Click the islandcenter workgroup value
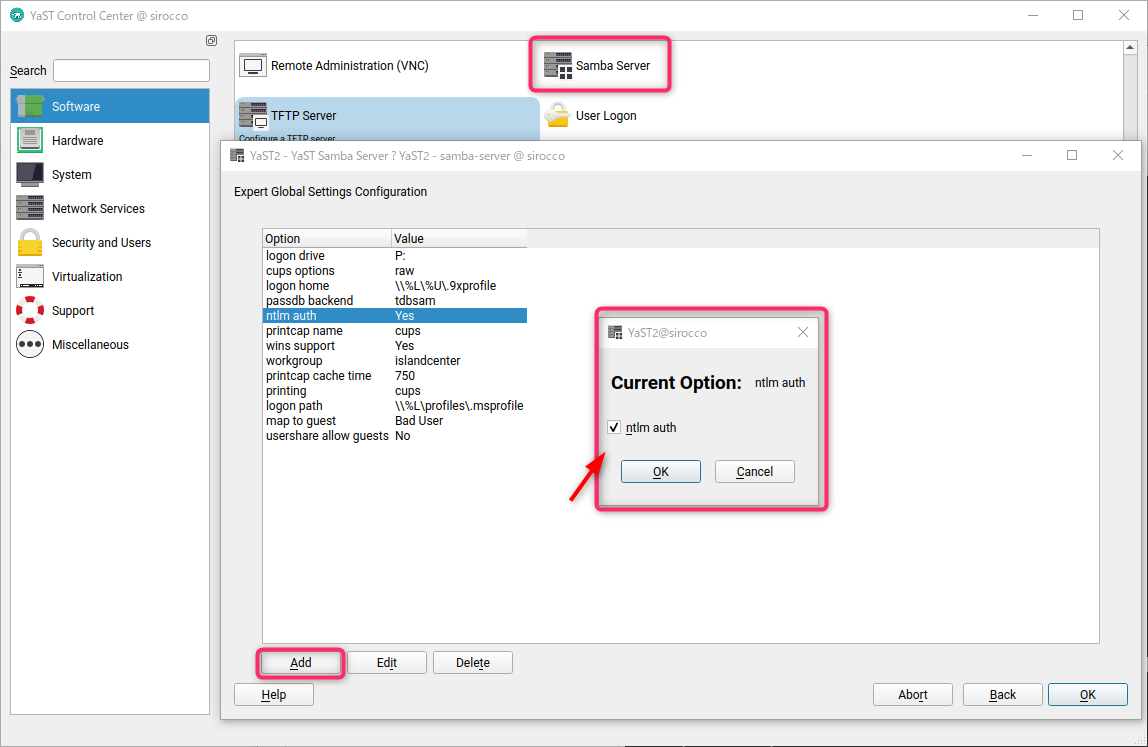The height and width of the screenshot is (747, 1148). 428,361
